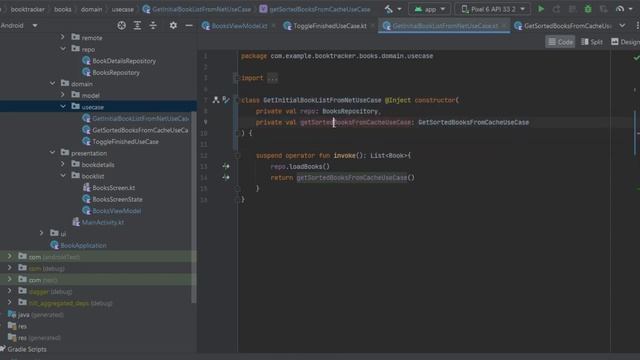Click the booktracker breadcrumb
Viewport: 640px width, 360px height.
(x=27, y=9)
